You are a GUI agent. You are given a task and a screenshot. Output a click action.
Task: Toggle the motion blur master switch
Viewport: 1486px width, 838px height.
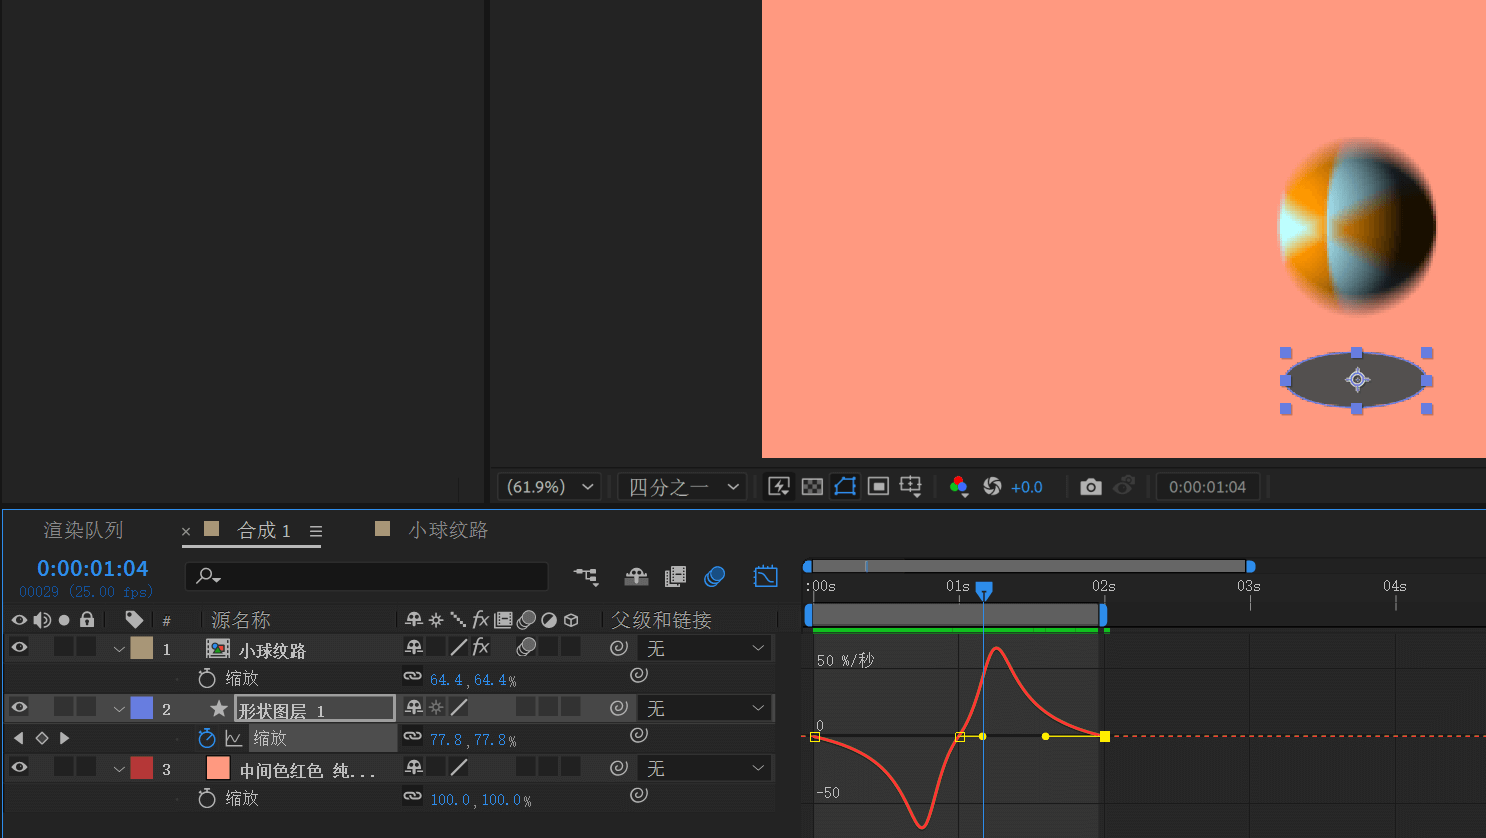(714, 576)
